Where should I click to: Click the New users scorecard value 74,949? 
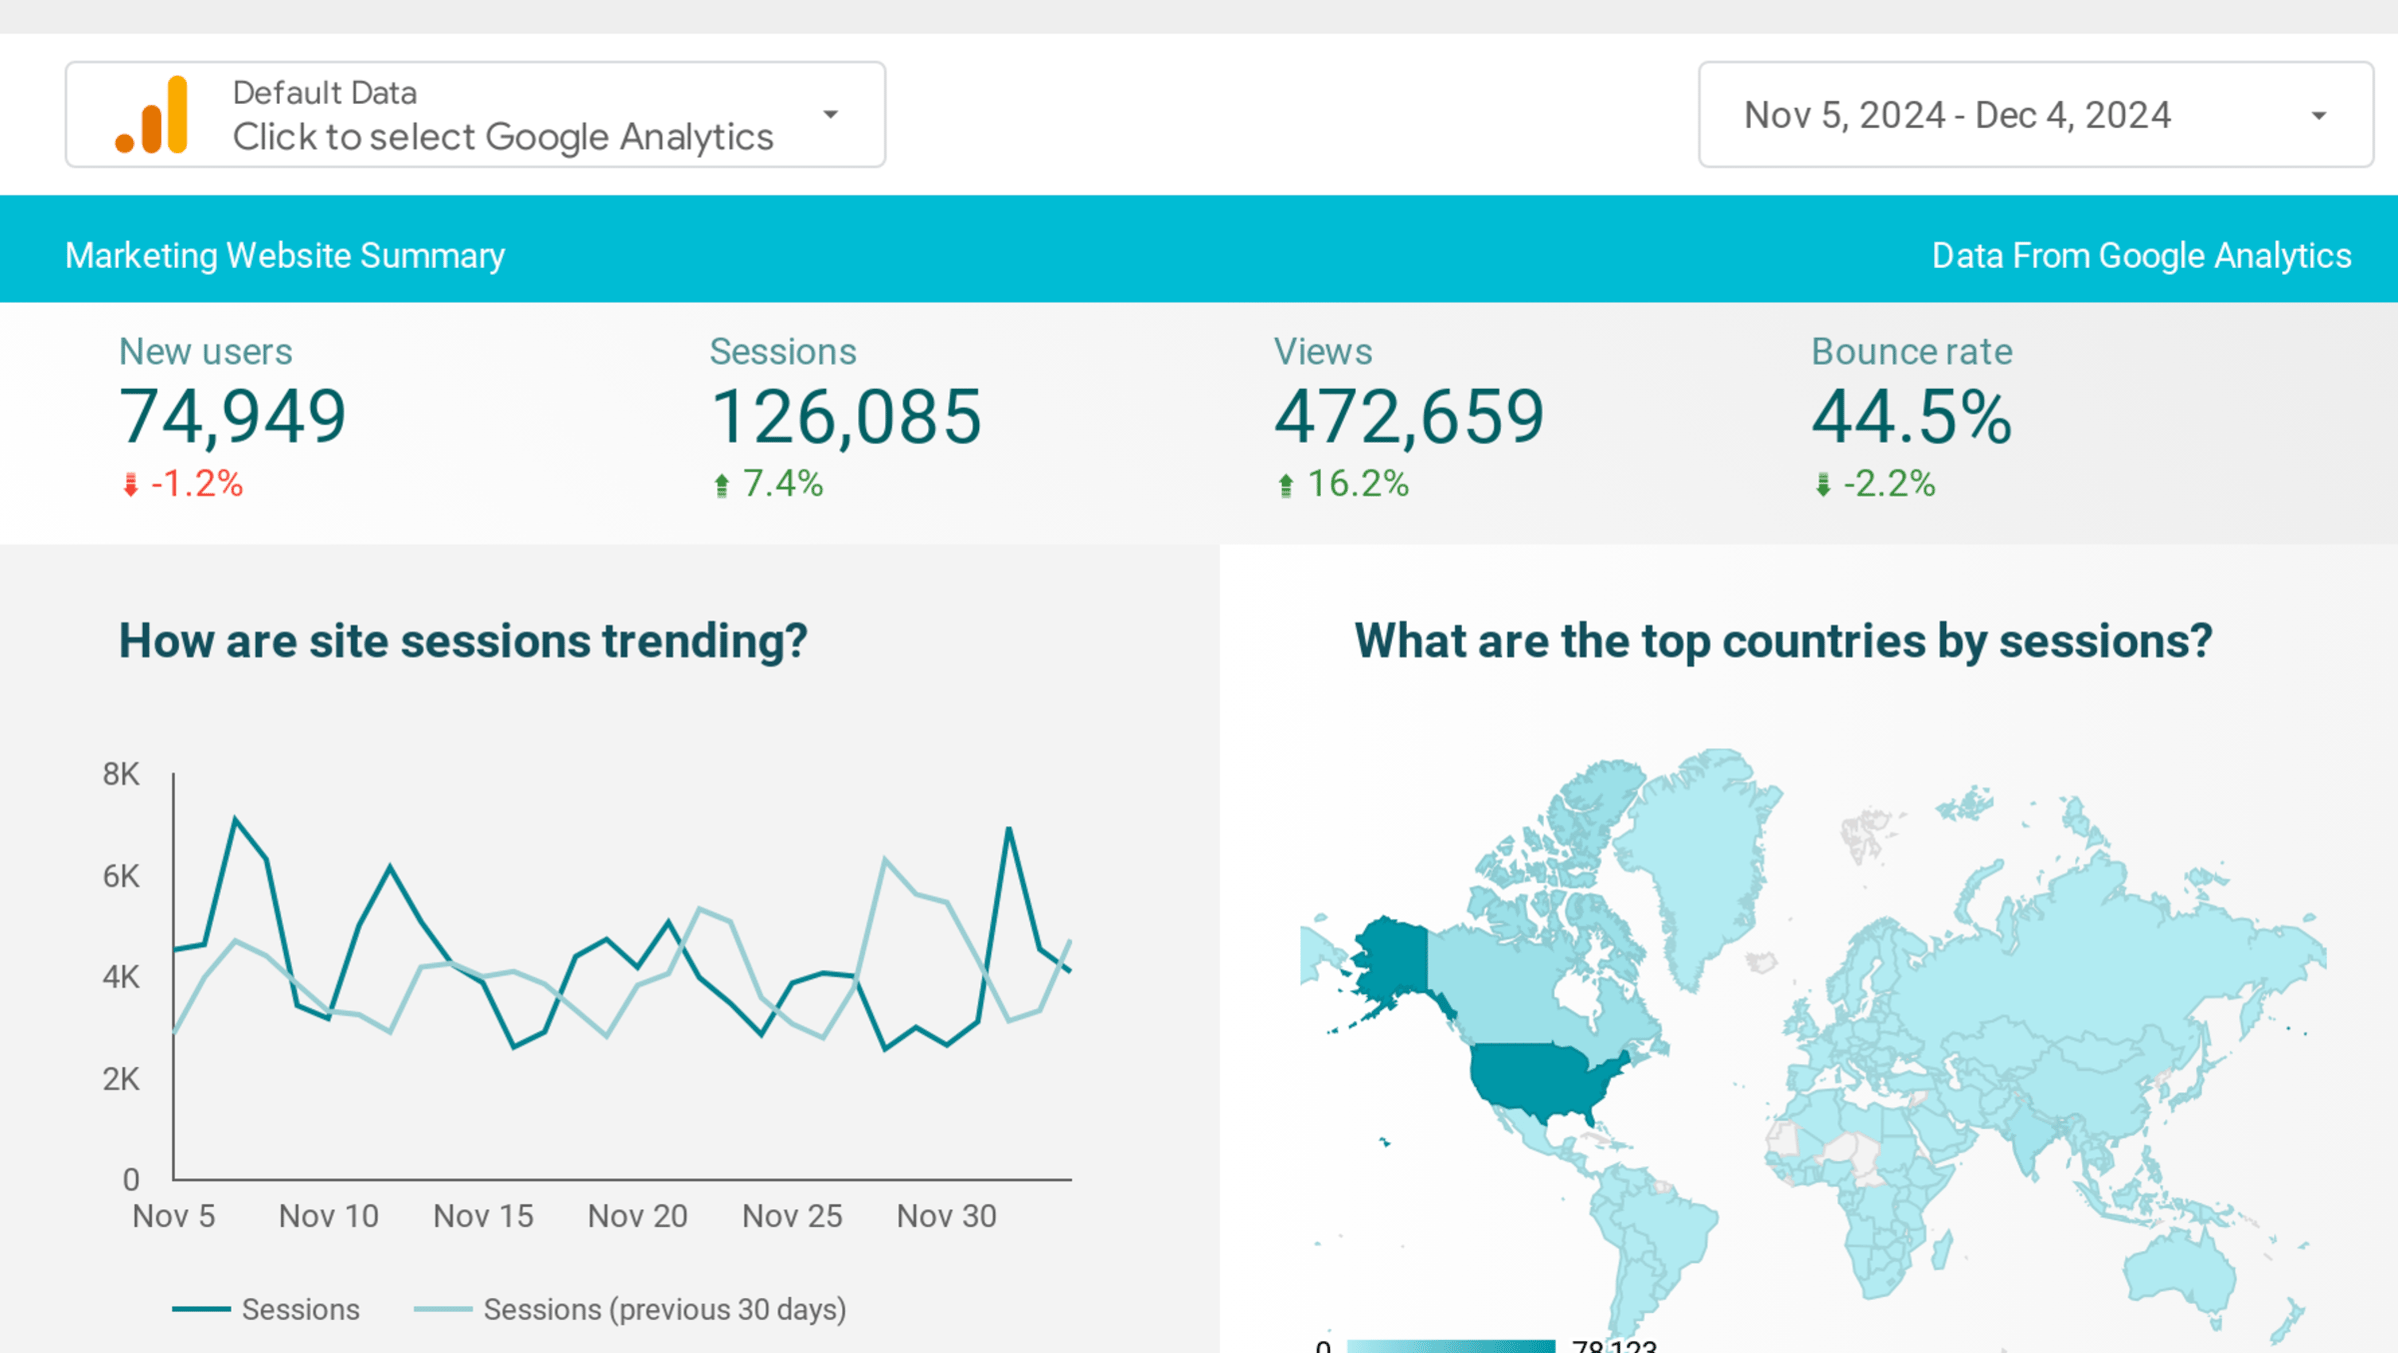(x=232, y=417)
